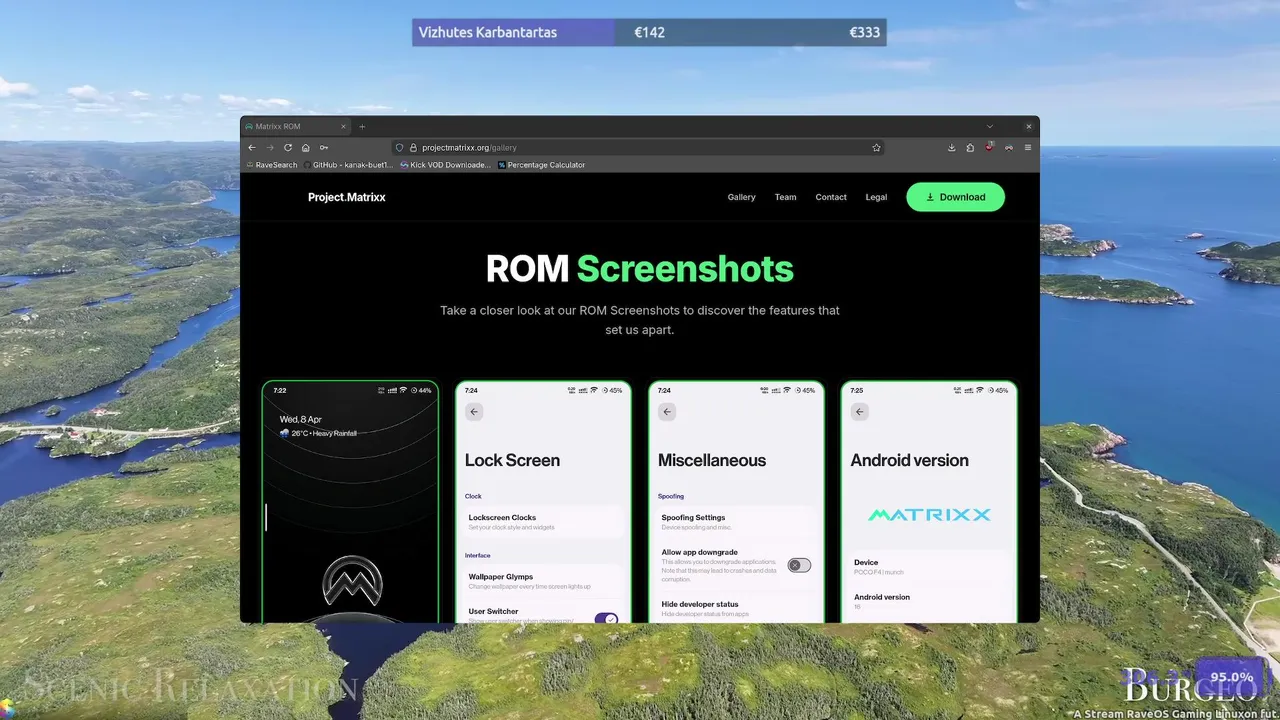Click the Lockscreen Clocks row
Image resolution: width=1280 pixels, height=720 pixels.
543,522
